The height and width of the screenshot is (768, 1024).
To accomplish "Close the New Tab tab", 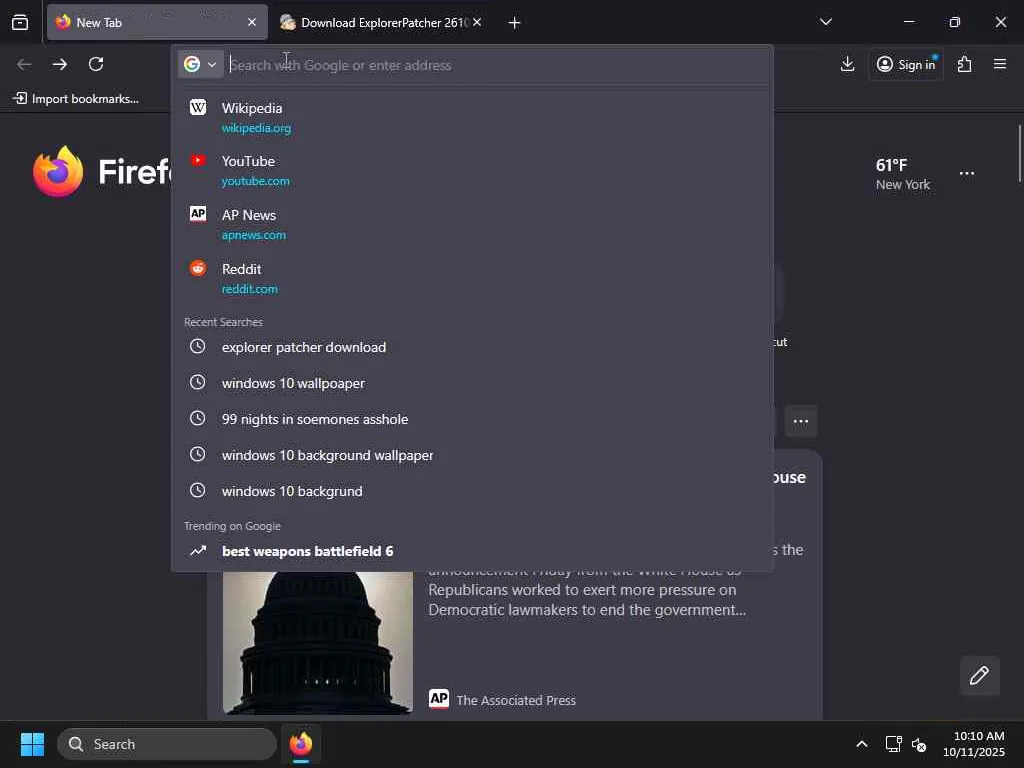I will coord(252,22).
